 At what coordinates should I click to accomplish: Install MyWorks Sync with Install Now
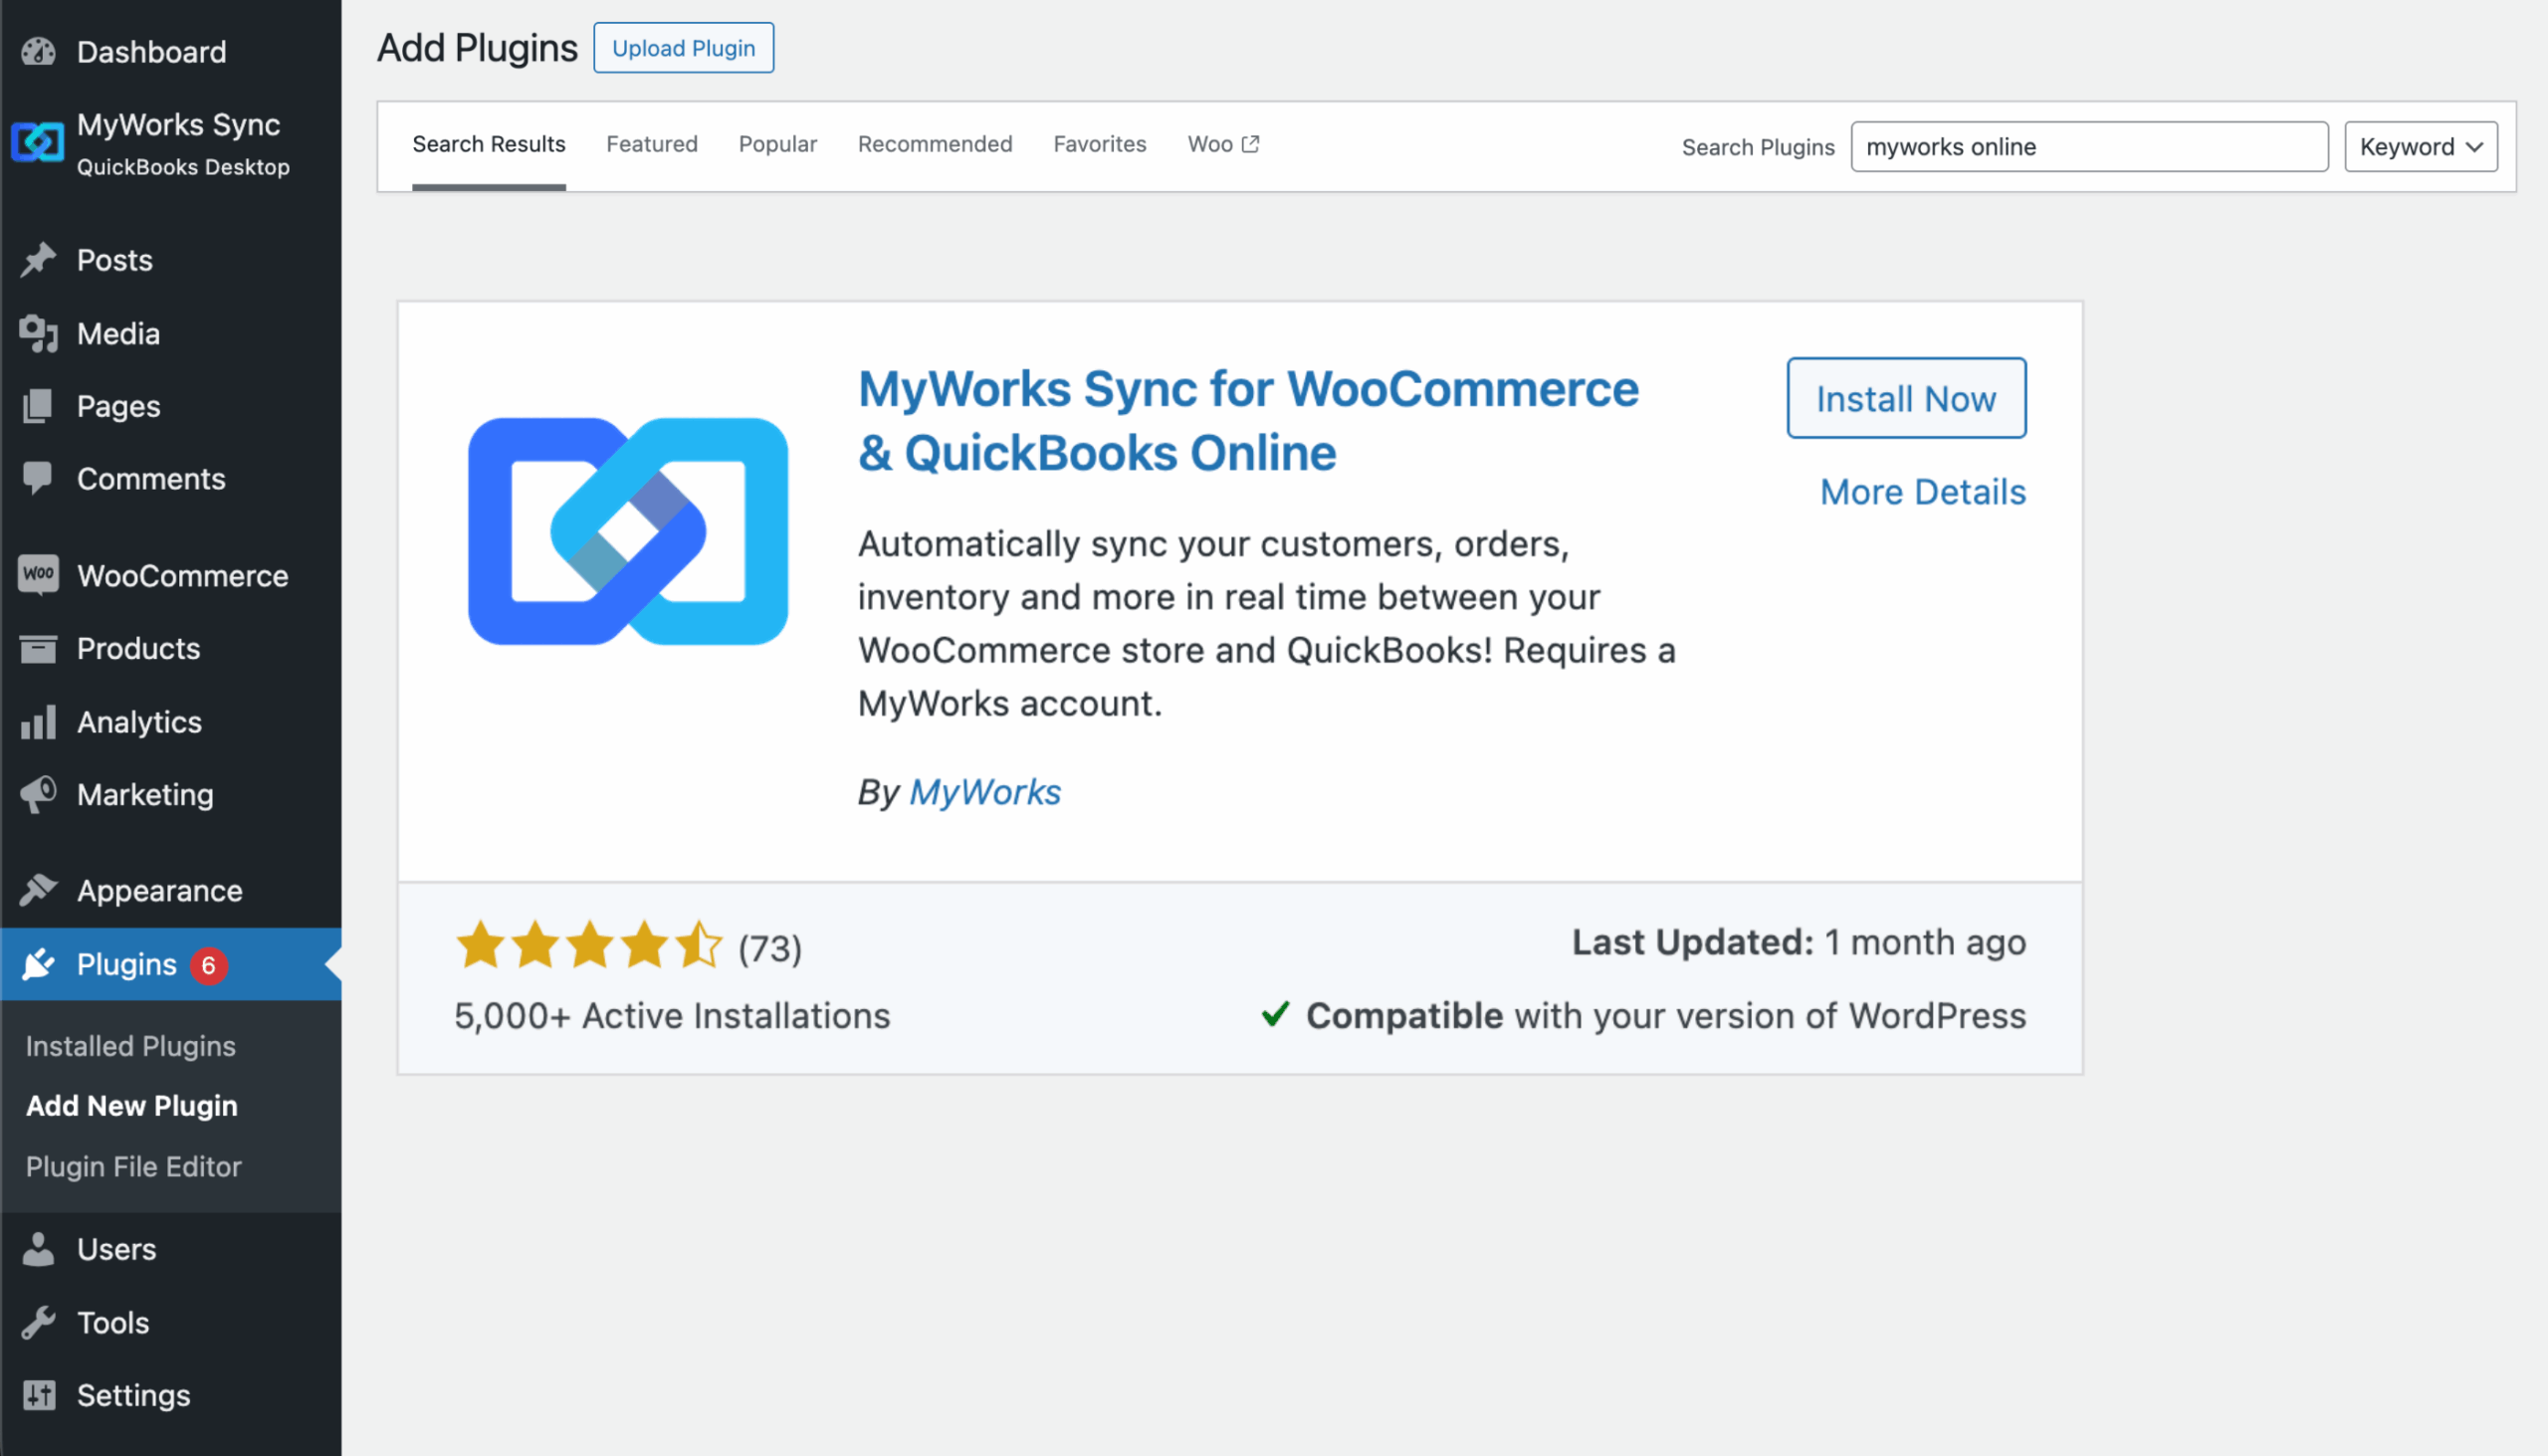(1905, 398)
